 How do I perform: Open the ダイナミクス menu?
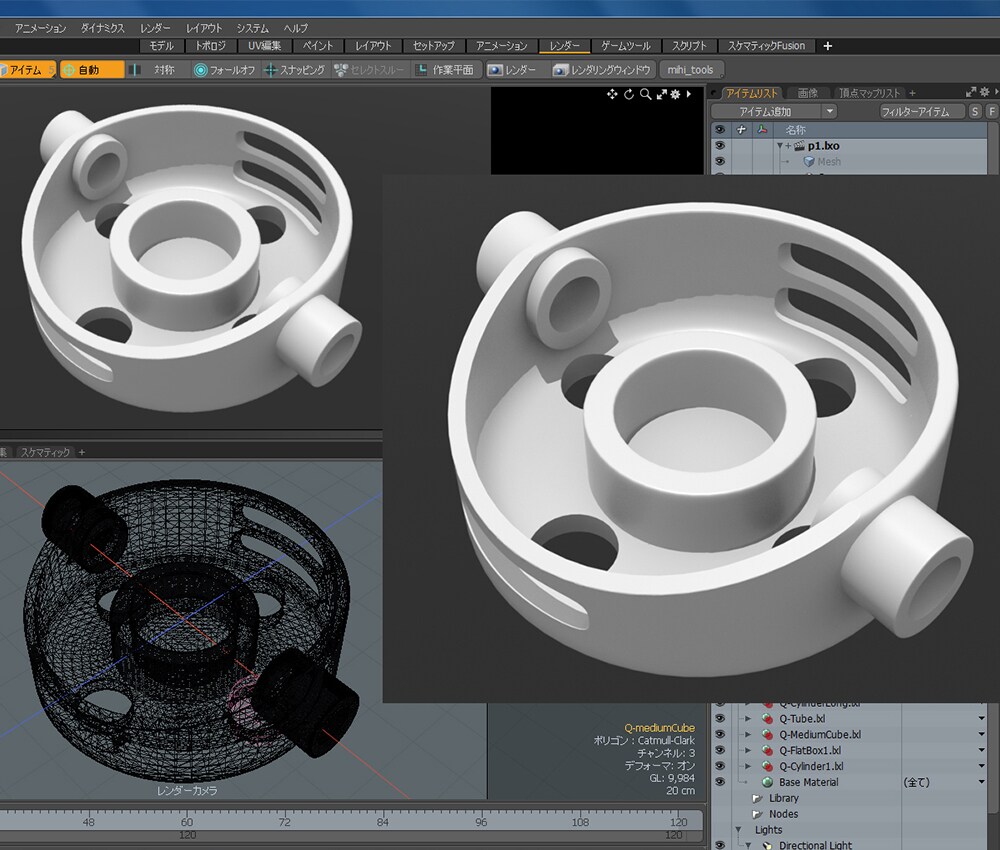click(102, 28)
